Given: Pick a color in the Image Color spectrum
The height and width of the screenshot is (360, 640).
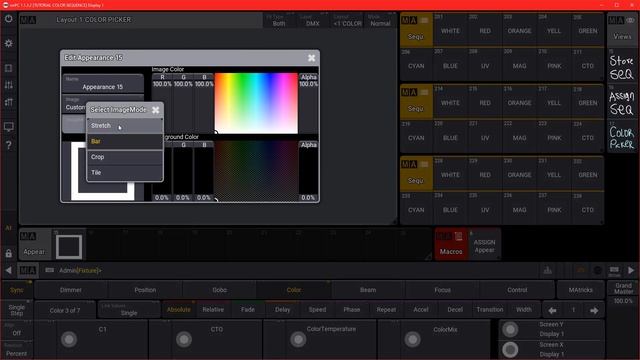Looking at the screenshot, I should click(x=256, y=103).
